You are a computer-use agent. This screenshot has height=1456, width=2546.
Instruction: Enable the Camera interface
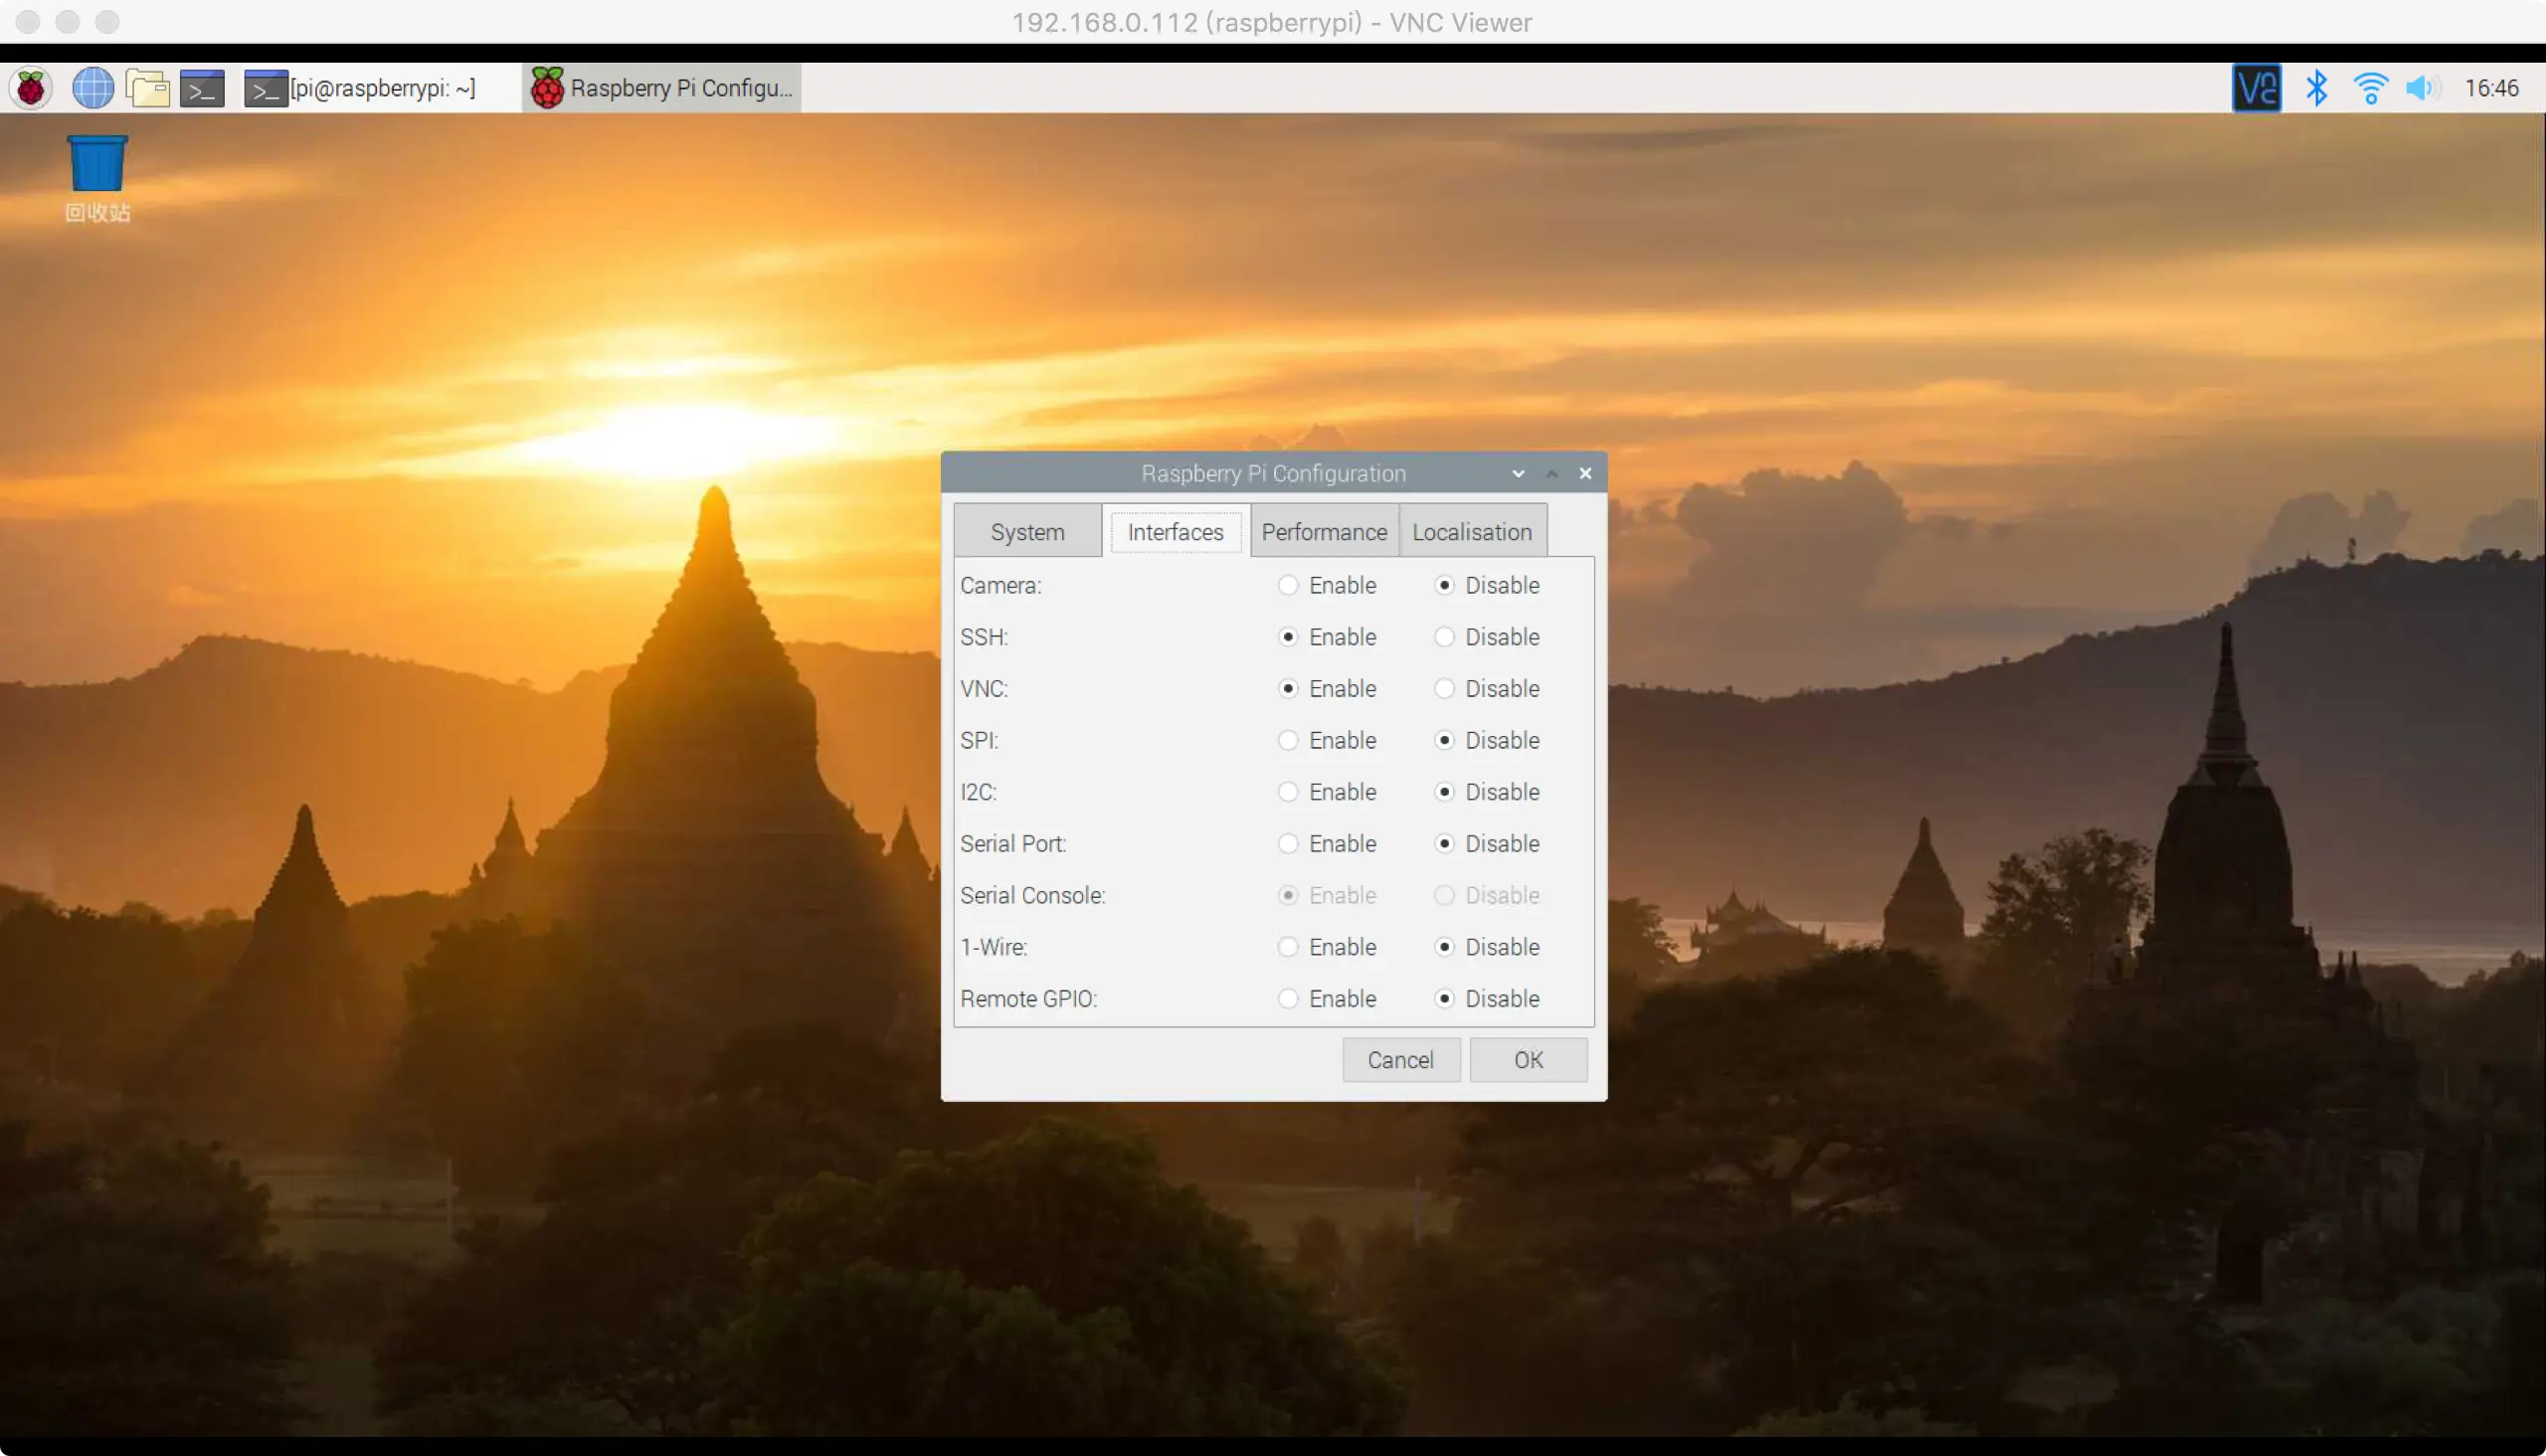click(1288, 585)
